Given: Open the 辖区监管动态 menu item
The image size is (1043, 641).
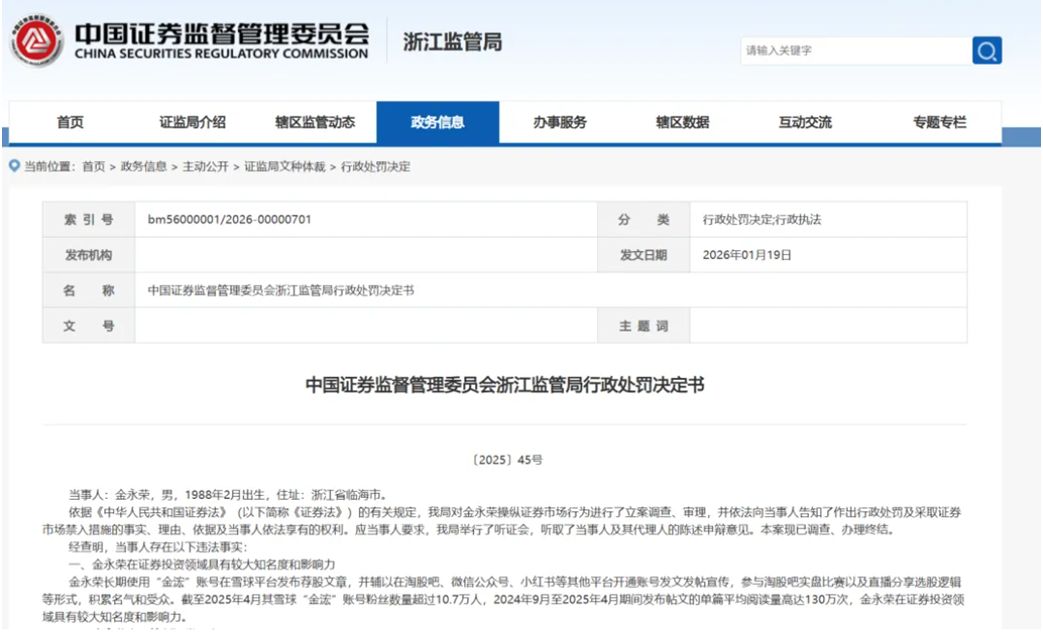Looking at the screenshot, I should coord(315,121).
